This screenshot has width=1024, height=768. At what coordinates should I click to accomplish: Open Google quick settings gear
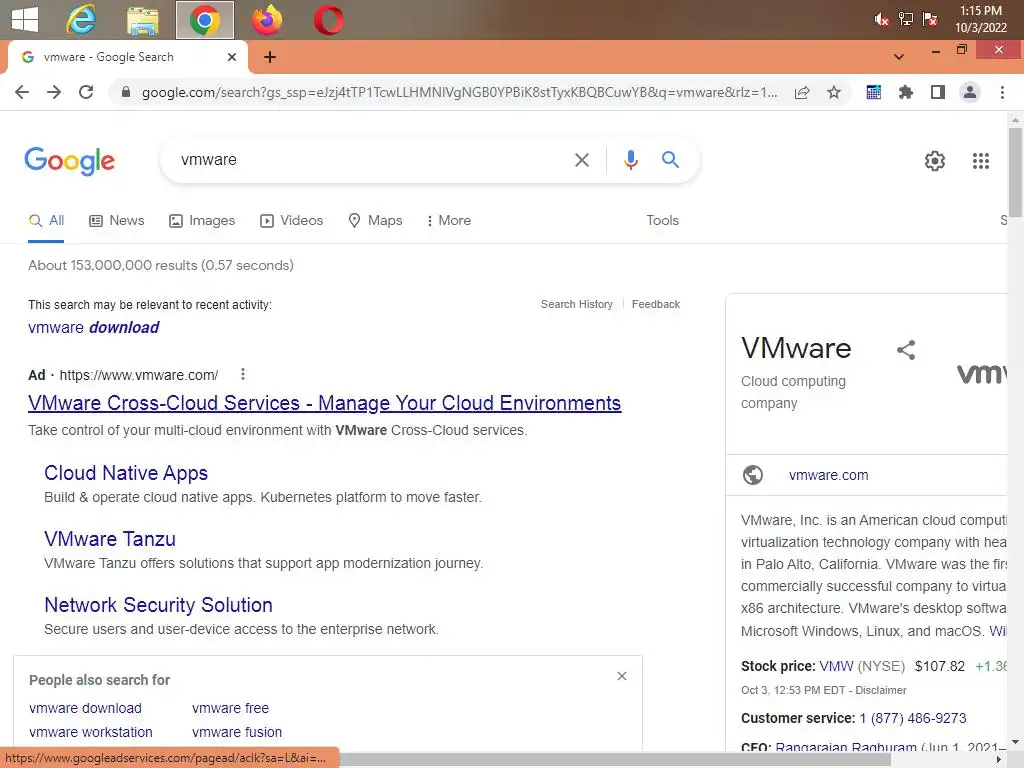935,161
